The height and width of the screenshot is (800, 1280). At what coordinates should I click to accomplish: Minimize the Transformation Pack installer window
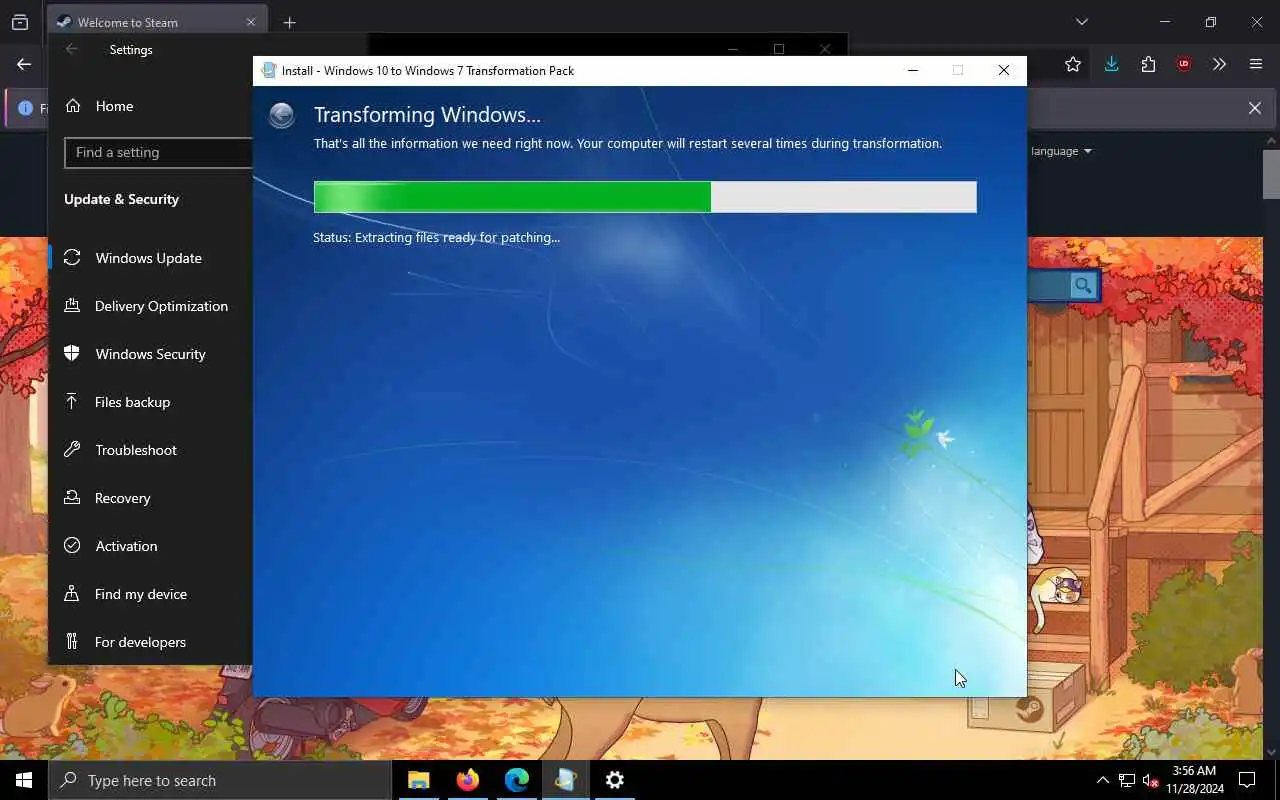click(x=912, y=70)
